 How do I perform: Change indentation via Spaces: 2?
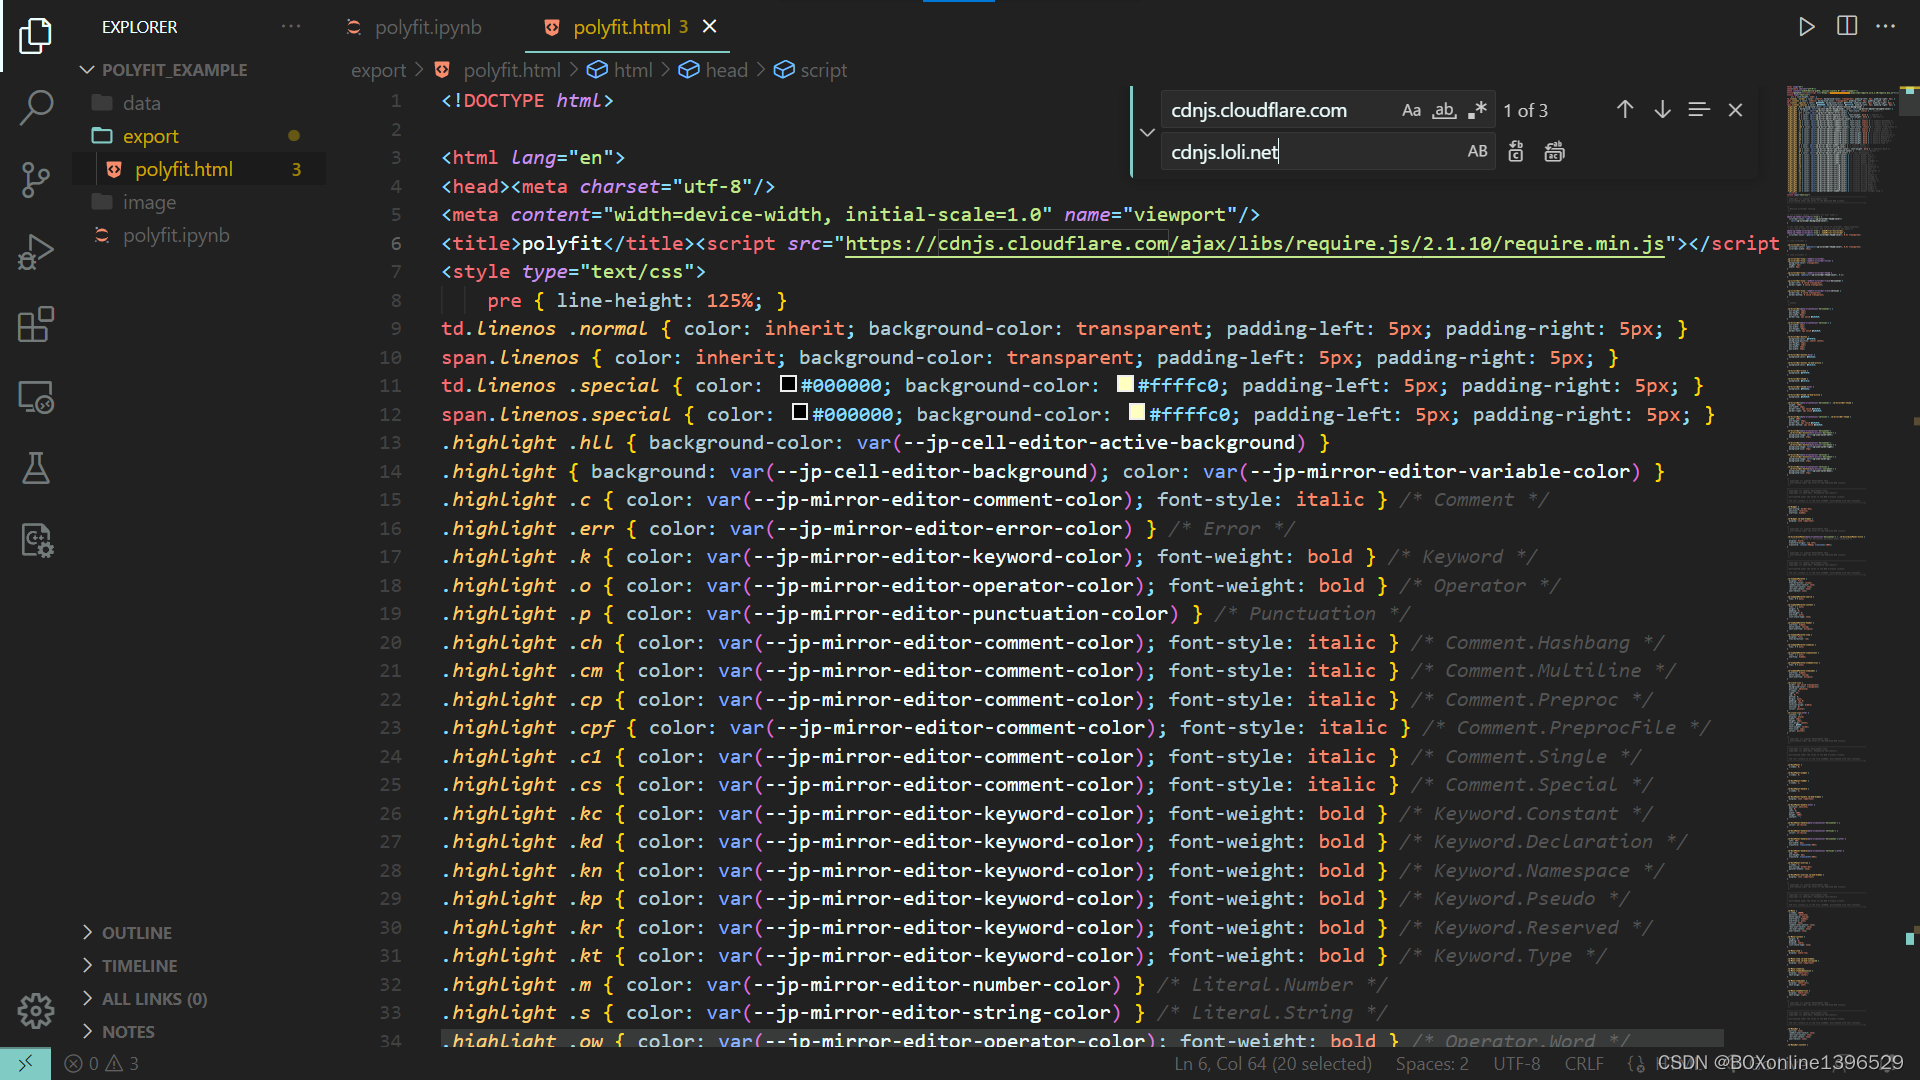click(1432, 1064)
